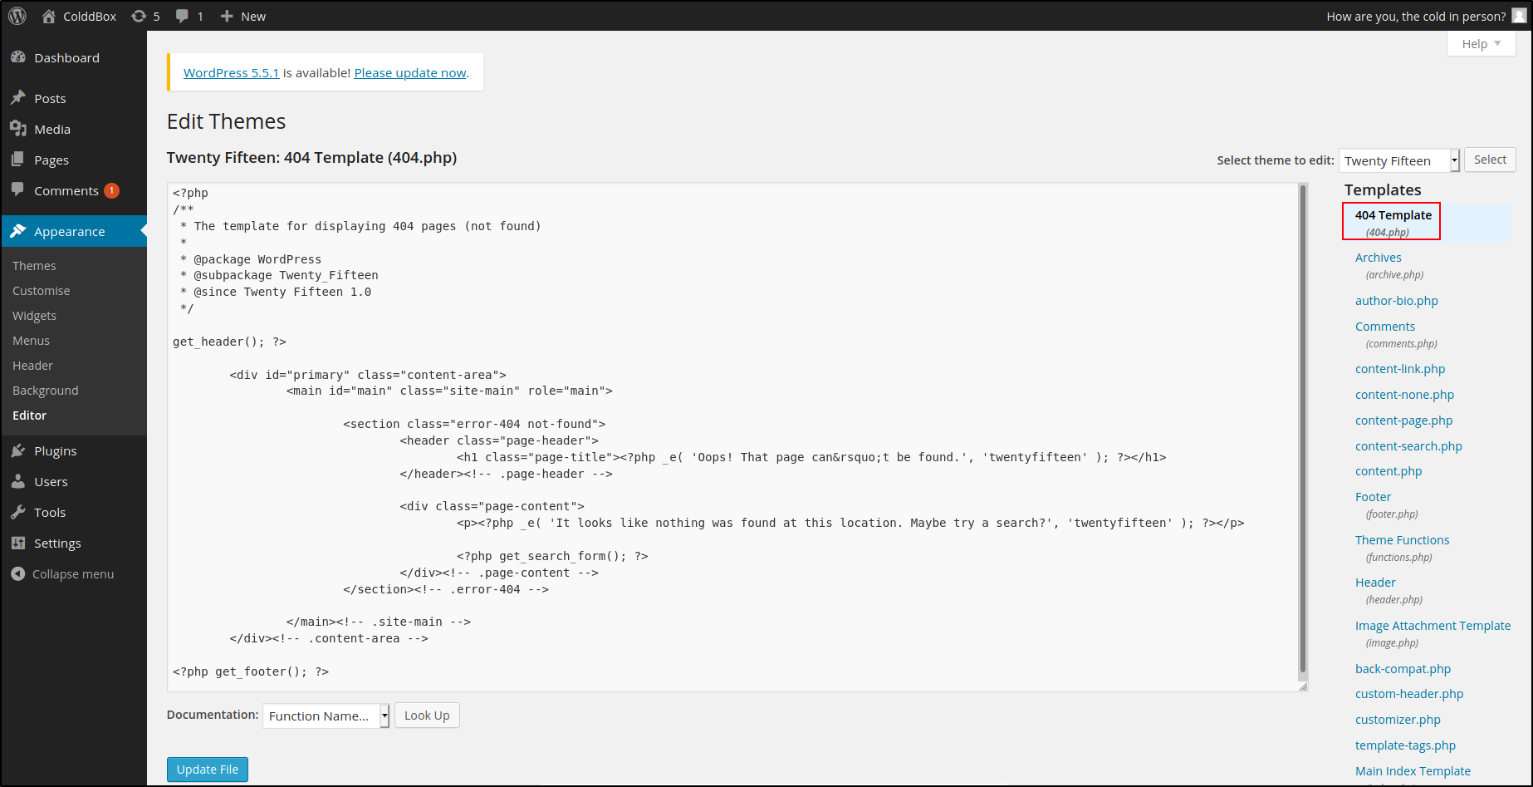Click Update File button
This screenshot has height=787, width=1533.
point(207,770)
